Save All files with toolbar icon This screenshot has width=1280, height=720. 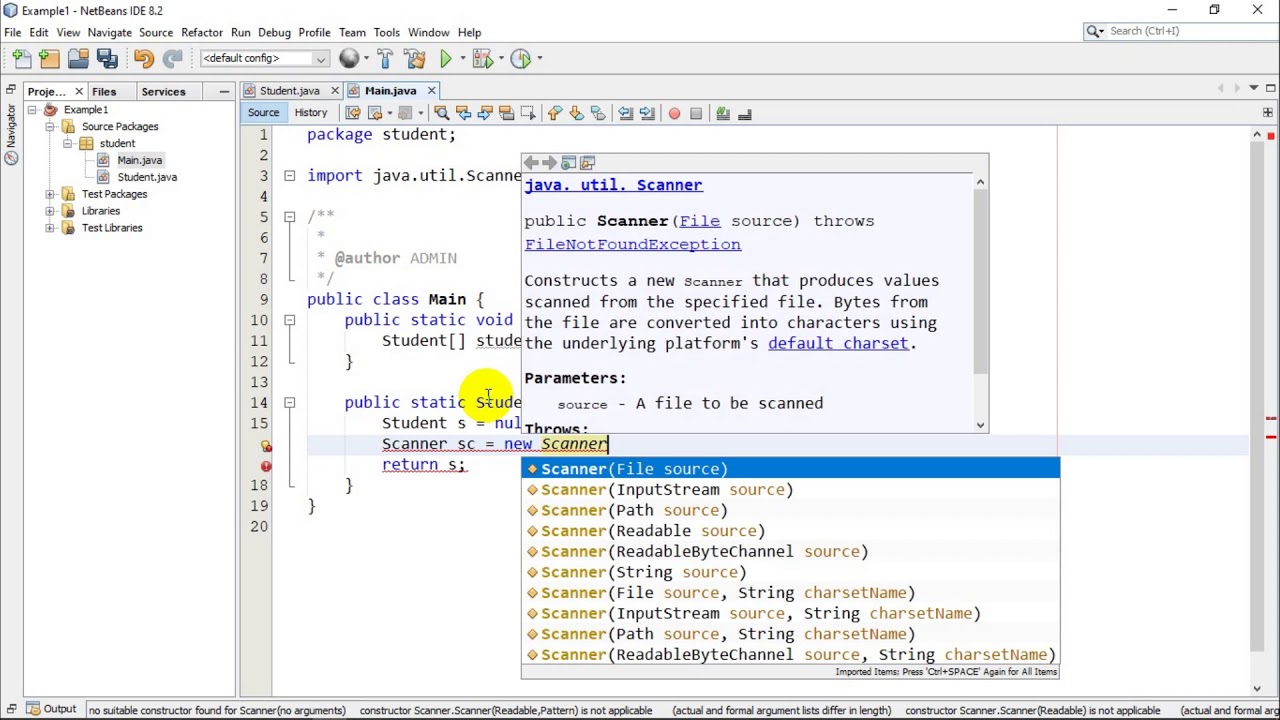coord(107,59)
